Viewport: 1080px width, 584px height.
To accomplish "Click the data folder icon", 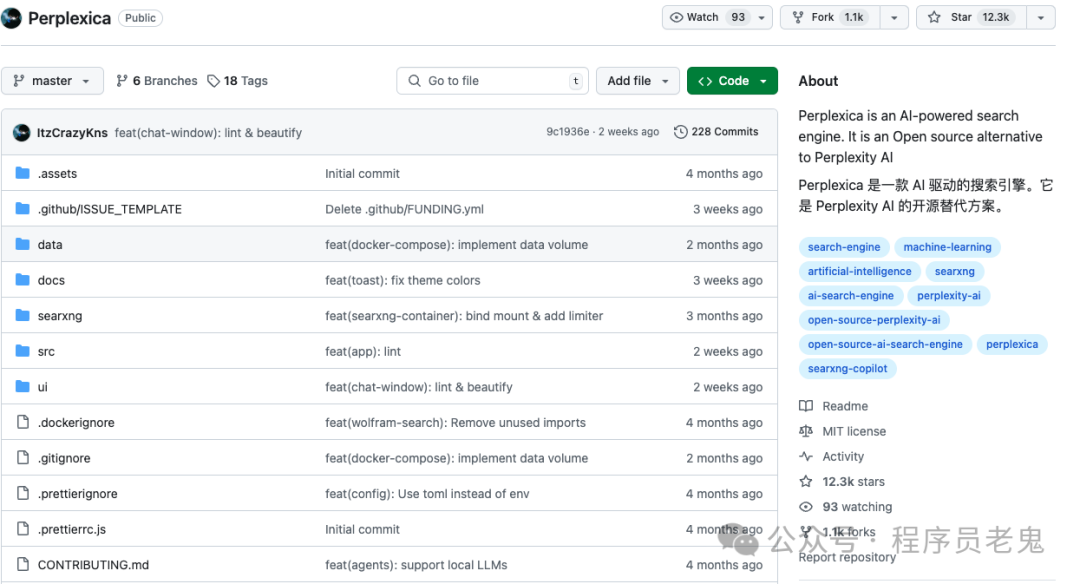I will pos(23,244).
